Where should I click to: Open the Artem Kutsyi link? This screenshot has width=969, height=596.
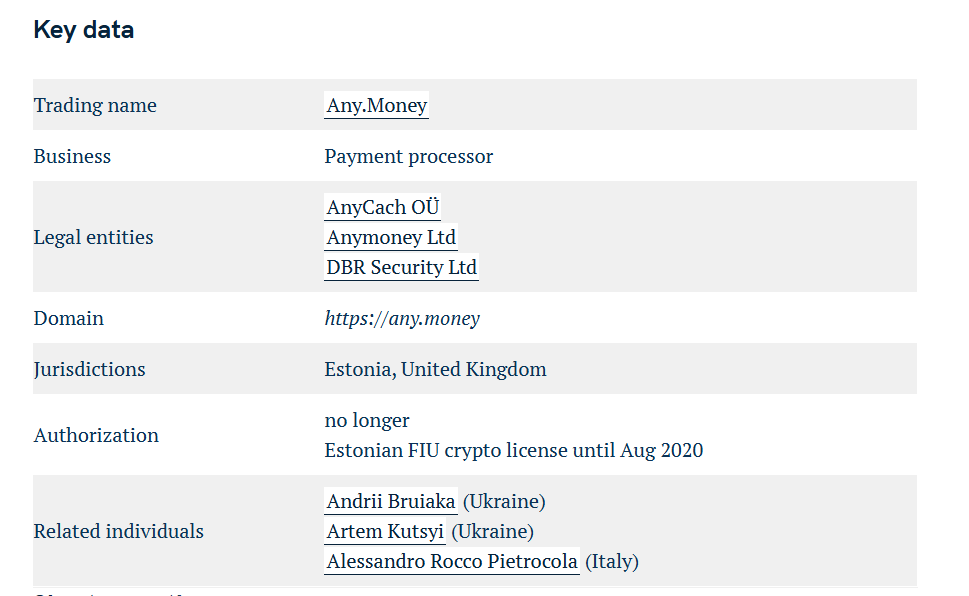[x=385, y=532]
